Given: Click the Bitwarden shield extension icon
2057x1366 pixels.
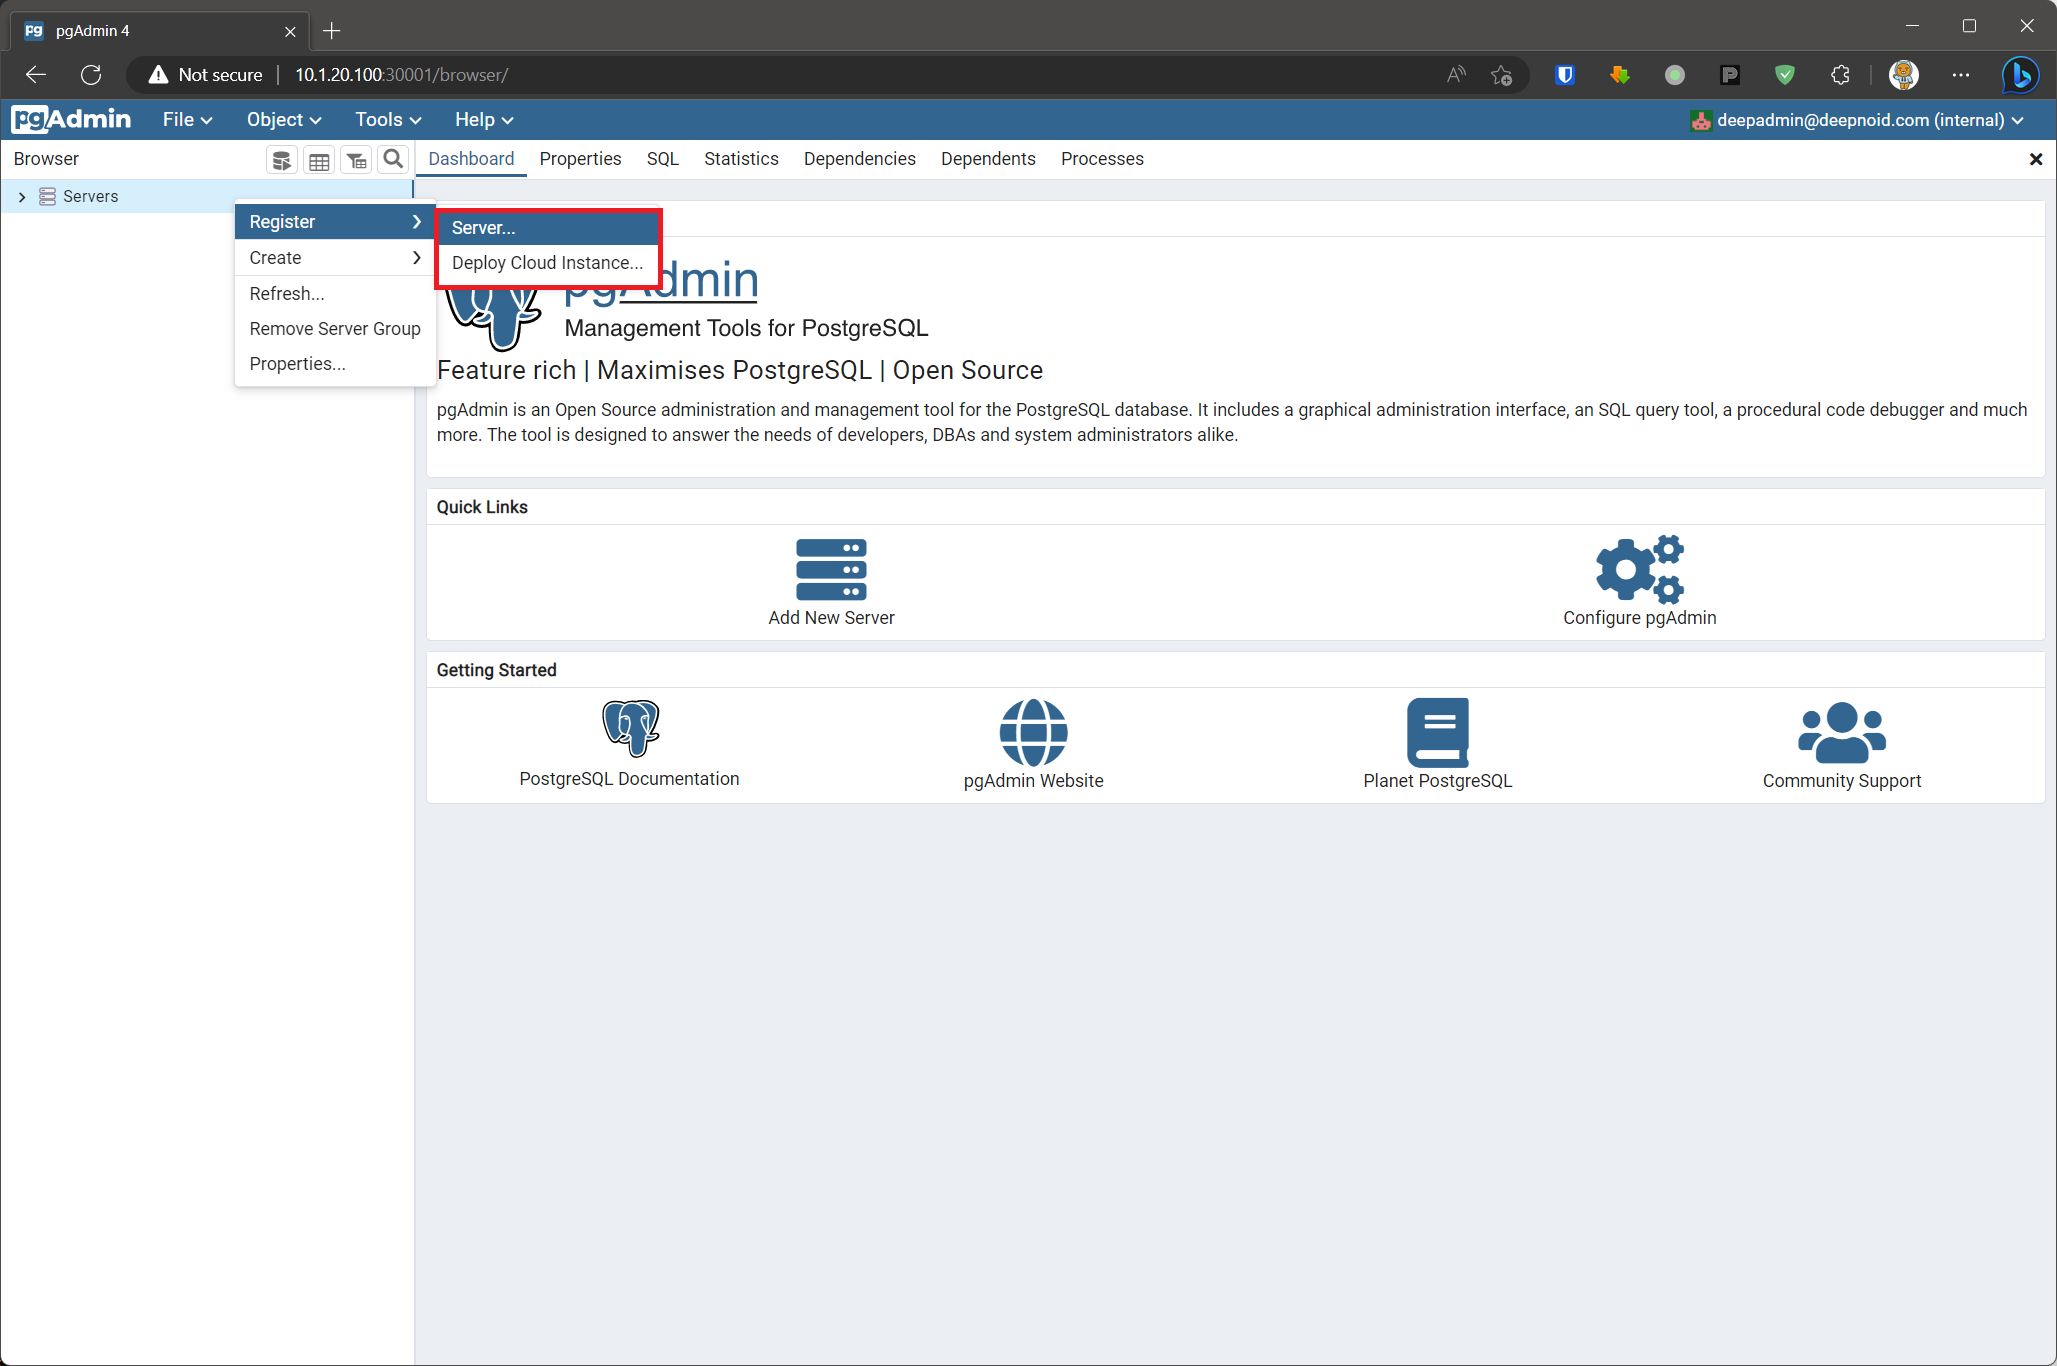Looking at the screenshot, I should (x=1565, y=75).
